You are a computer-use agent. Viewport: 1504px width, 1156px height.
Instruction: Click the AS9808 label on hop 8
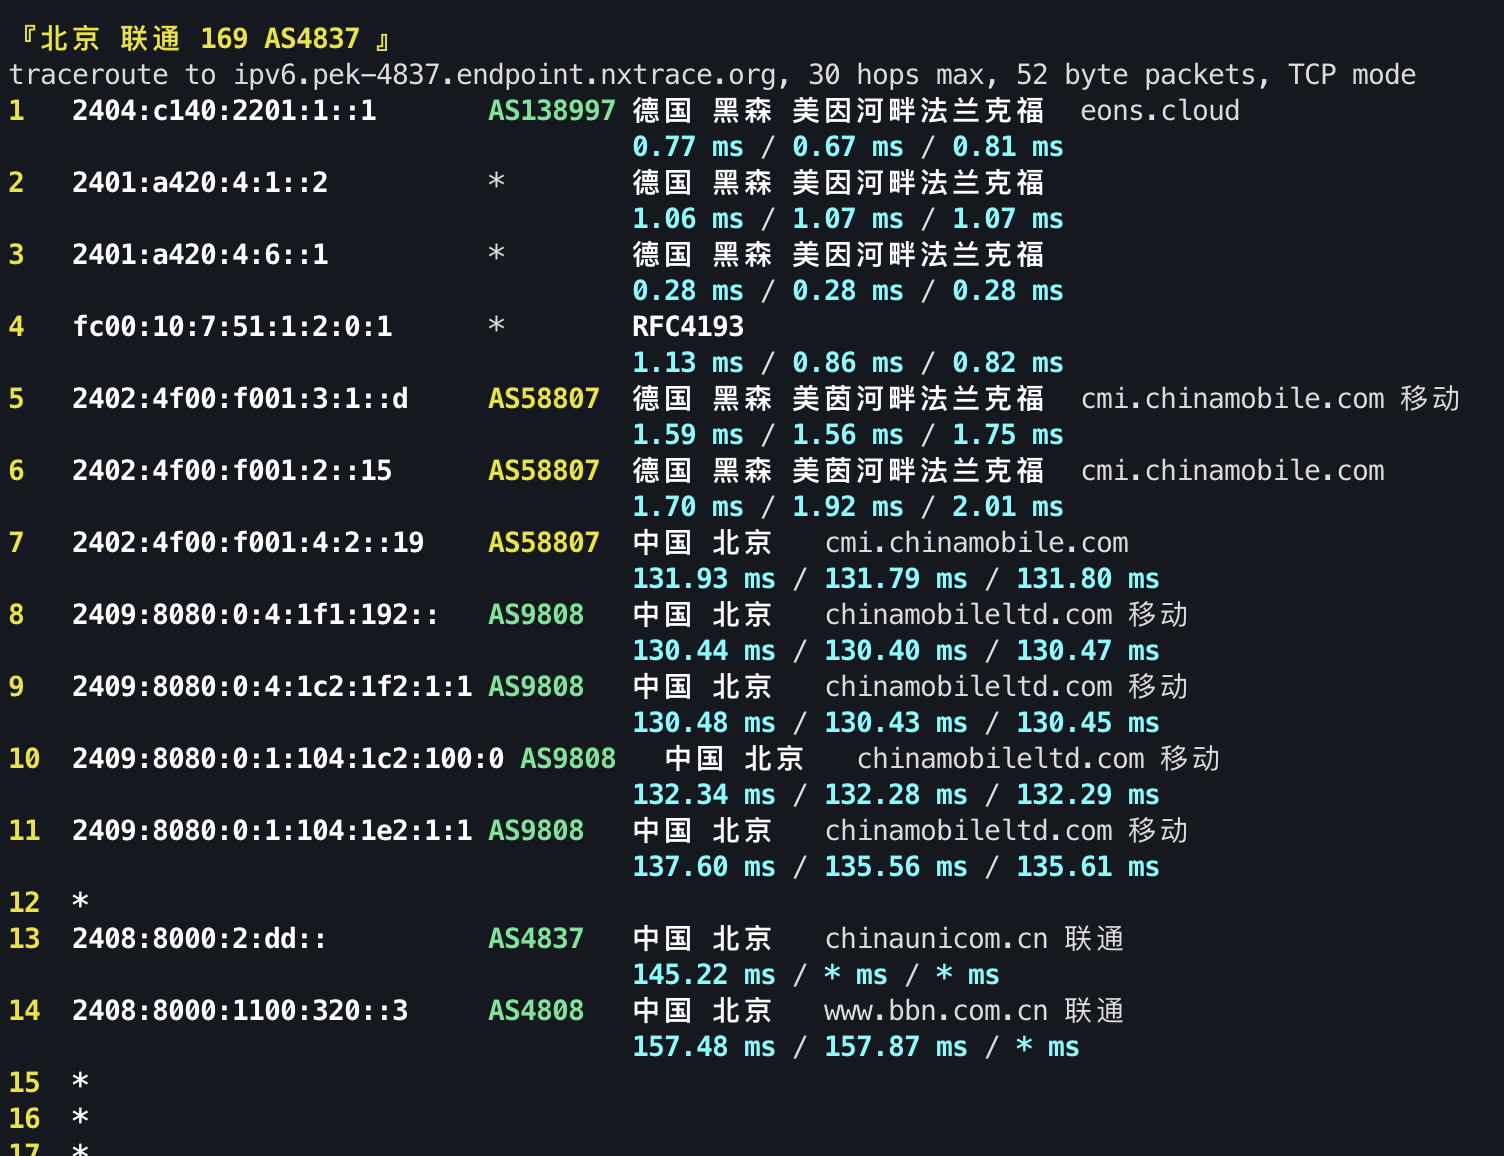tap(536, 614)
